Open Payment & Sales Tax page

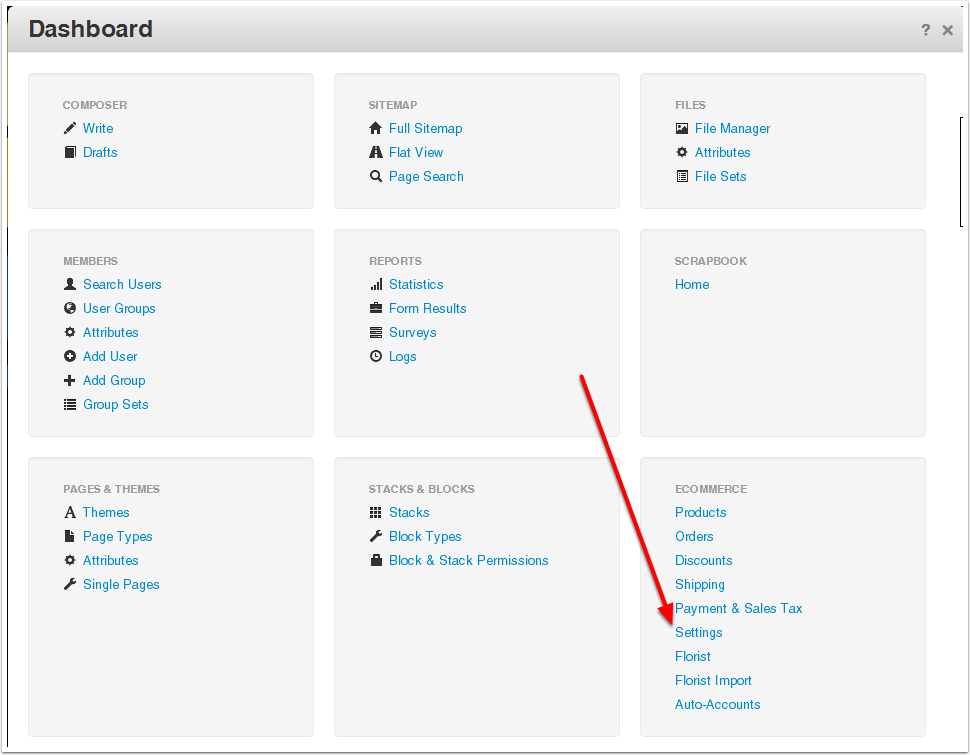coord(738,608)
